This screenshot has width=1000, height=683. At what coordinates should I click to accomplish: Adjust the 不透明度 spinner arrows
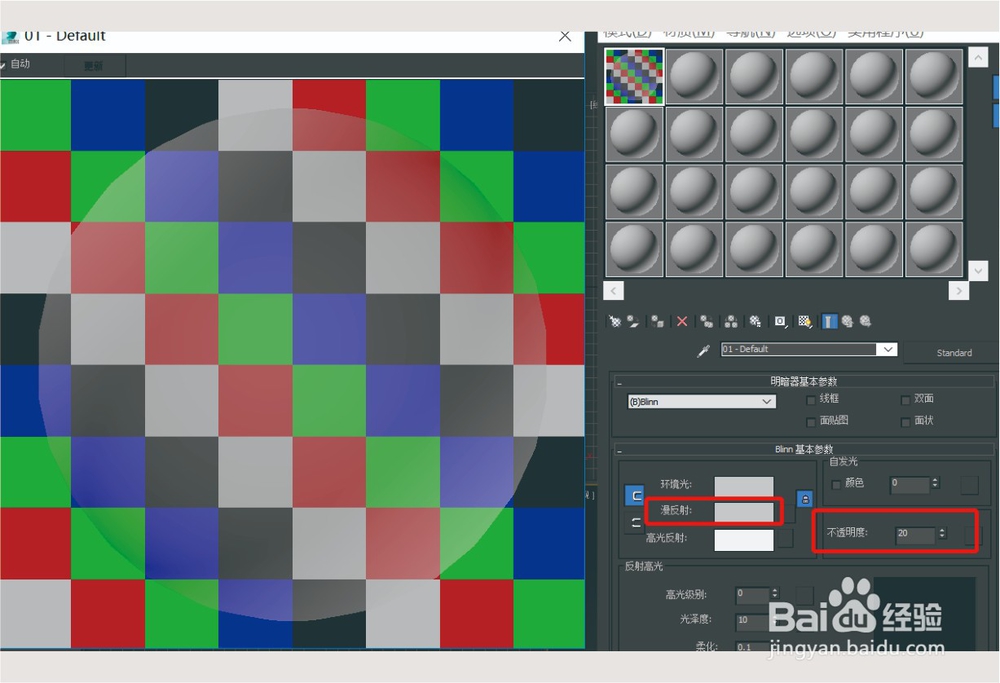tap(942, 533)
